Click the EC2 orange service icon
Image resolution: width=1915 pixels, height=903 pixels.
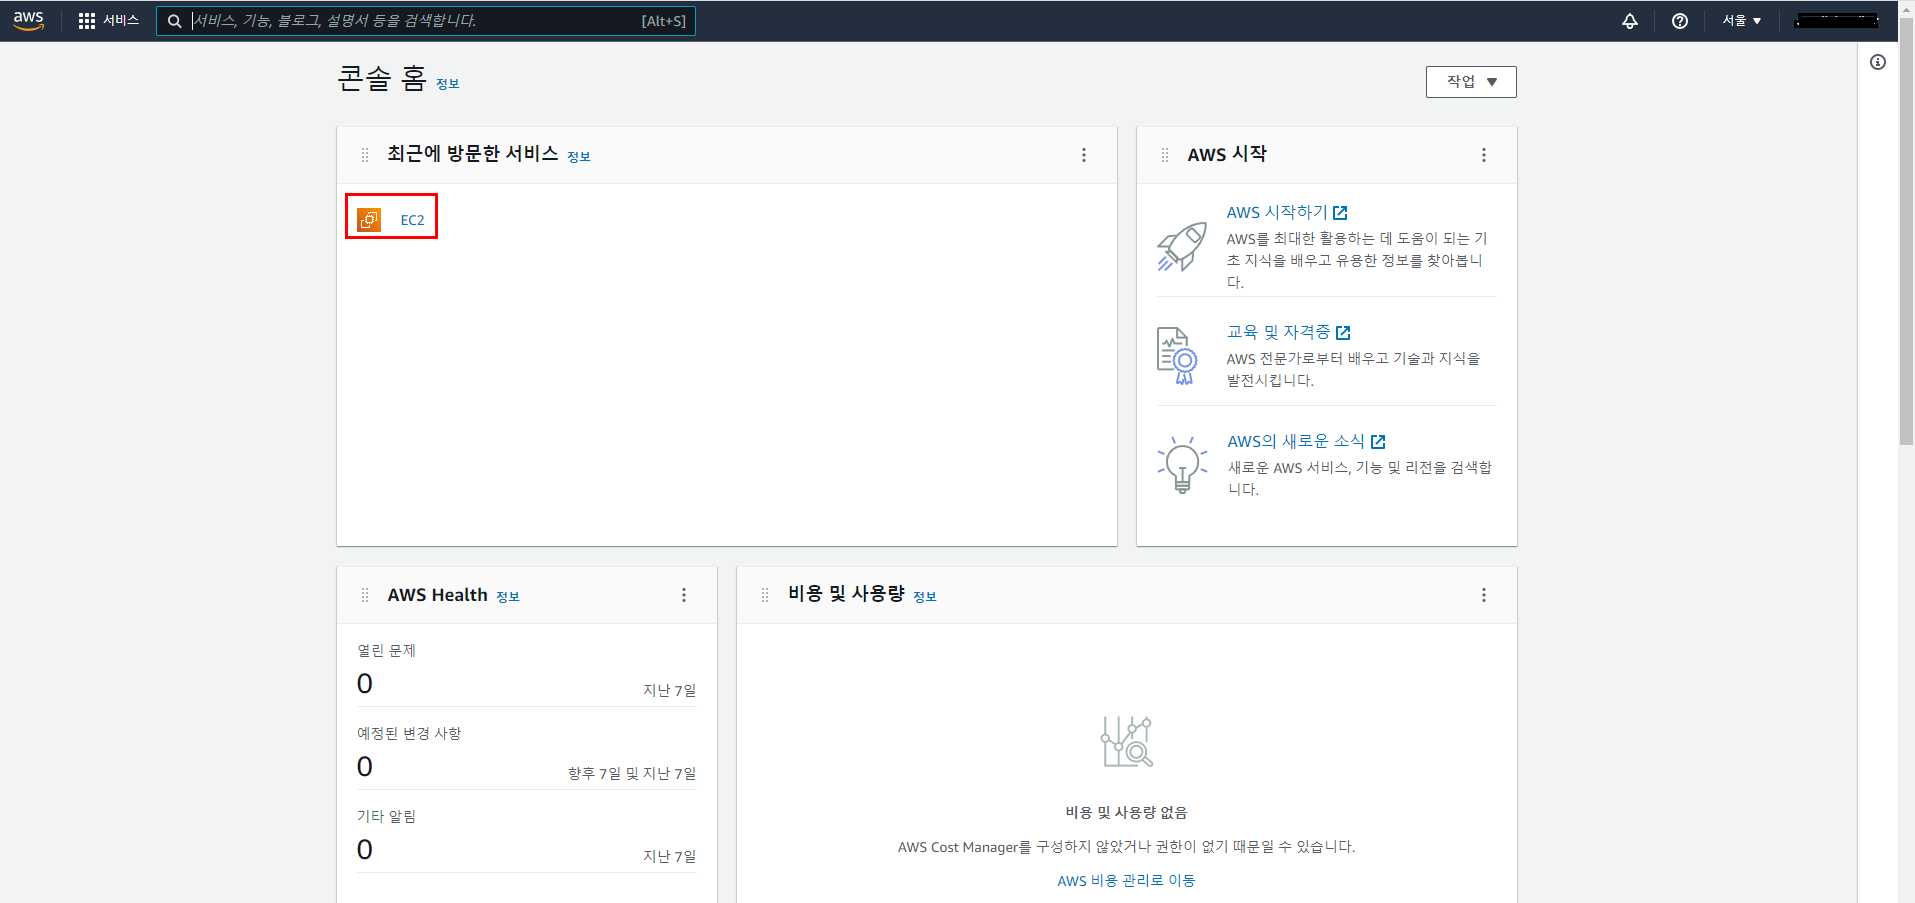point(369,220)
